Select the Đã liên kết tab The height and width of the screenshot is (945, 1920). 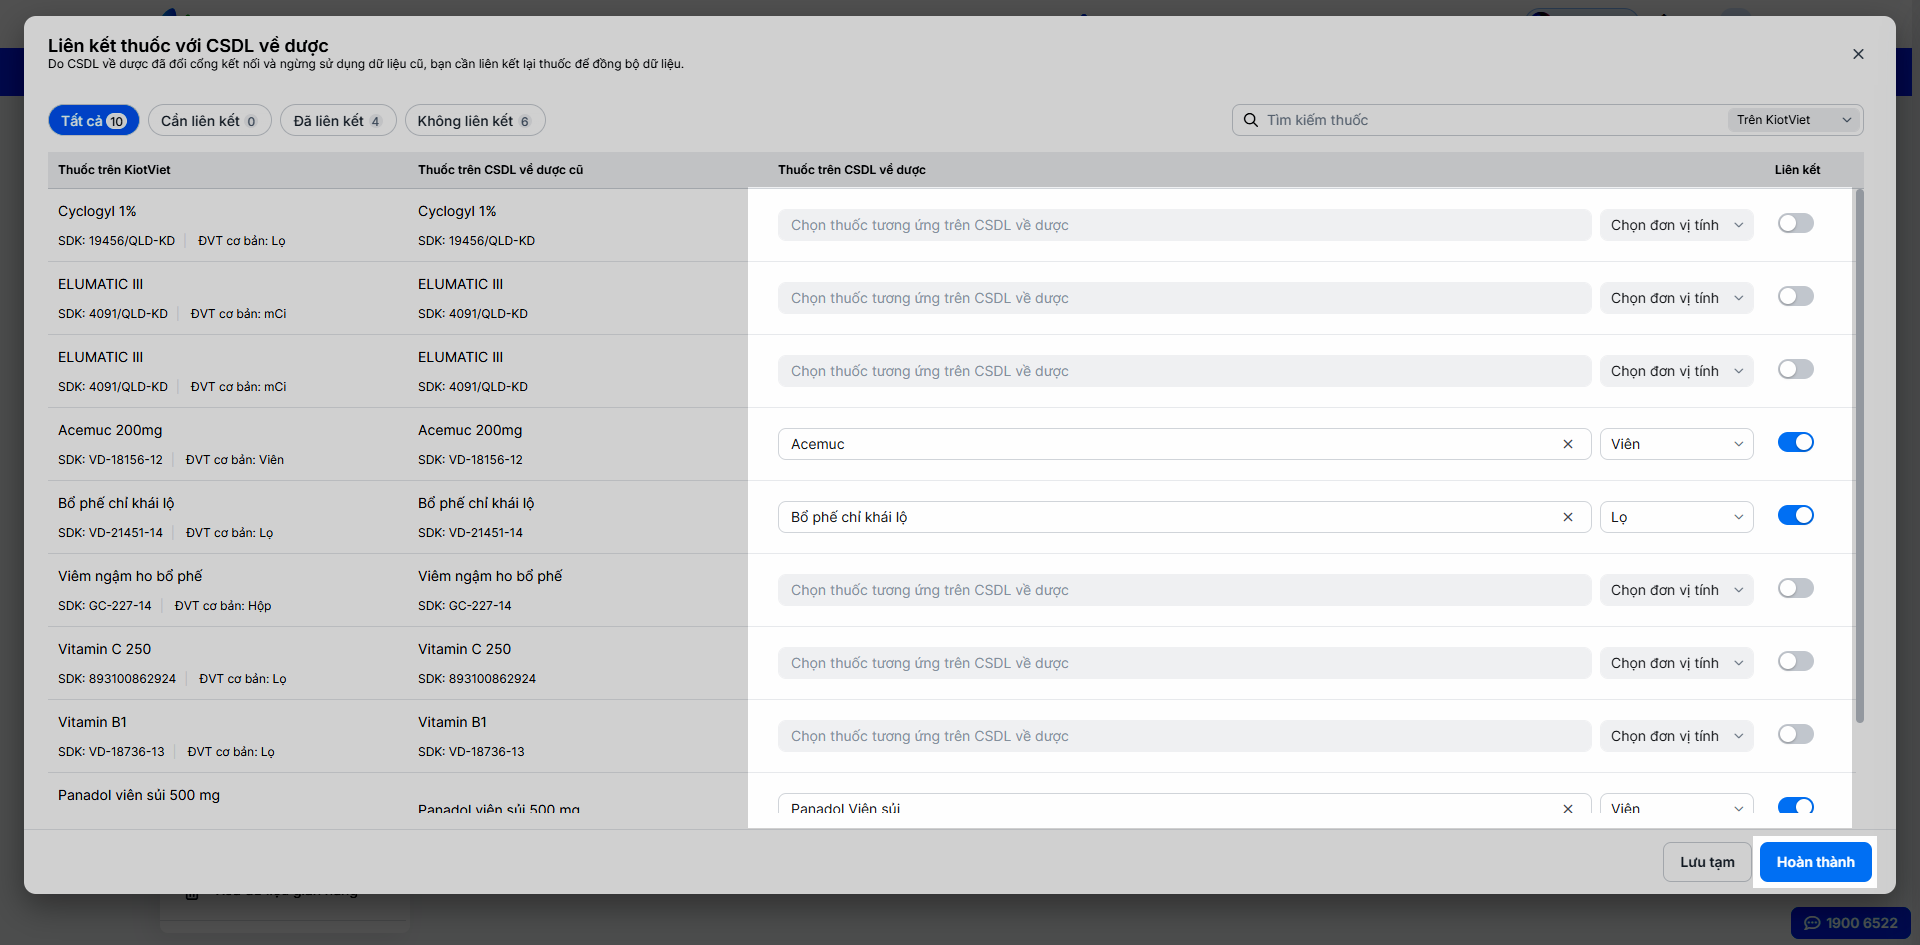(338, 121)
